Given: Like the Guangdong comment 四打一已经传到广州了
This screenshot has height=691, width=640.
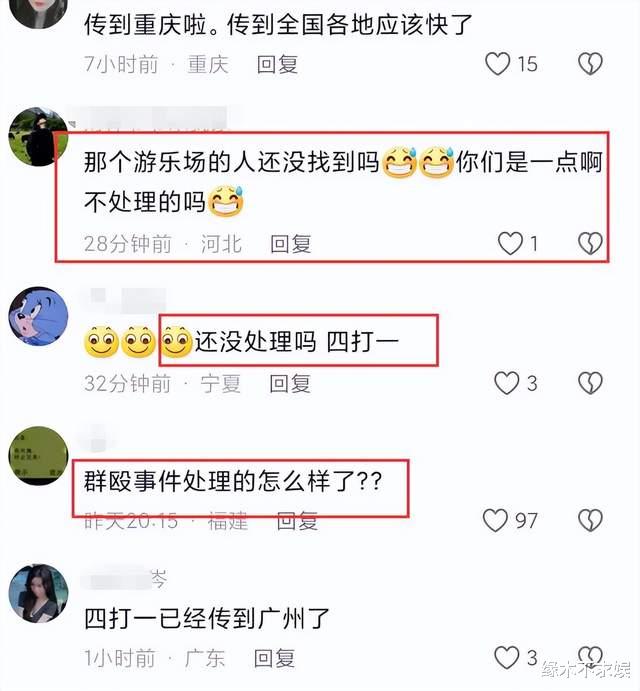Looking at the screenshot, I should pos(506,658).
